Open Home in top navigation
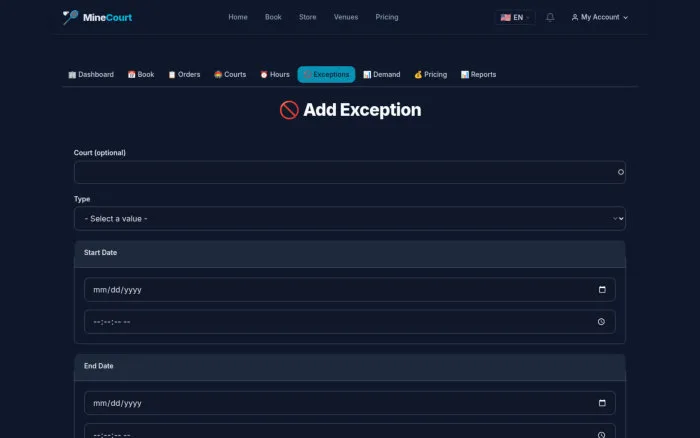 (x=238, y=17)
